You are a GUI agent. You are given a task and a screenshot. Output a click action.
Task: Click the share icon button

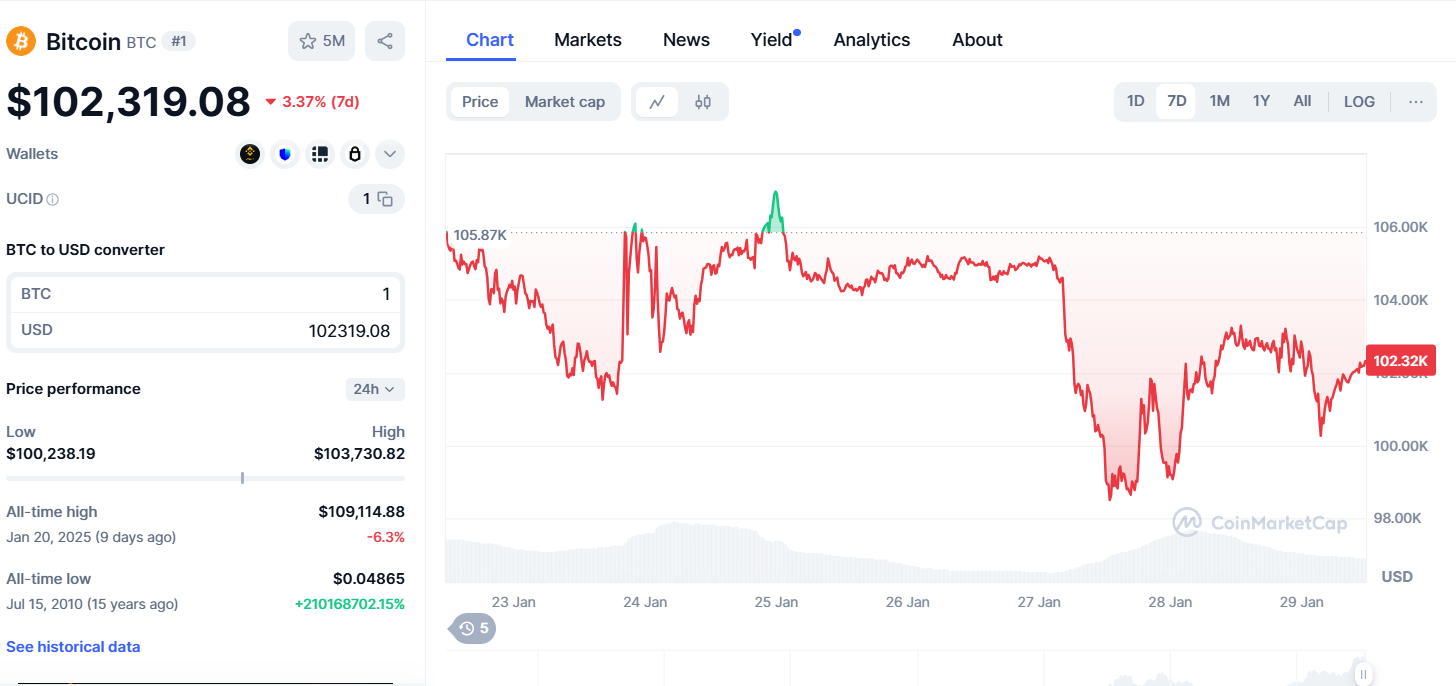pyautogui.click(x=385, y=41)
